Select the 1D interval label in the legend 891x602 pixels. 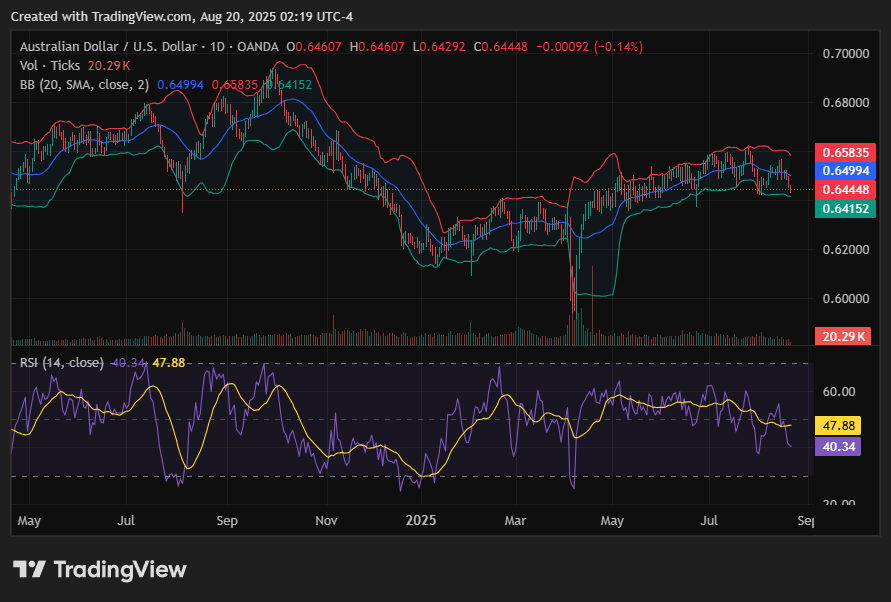218,47
